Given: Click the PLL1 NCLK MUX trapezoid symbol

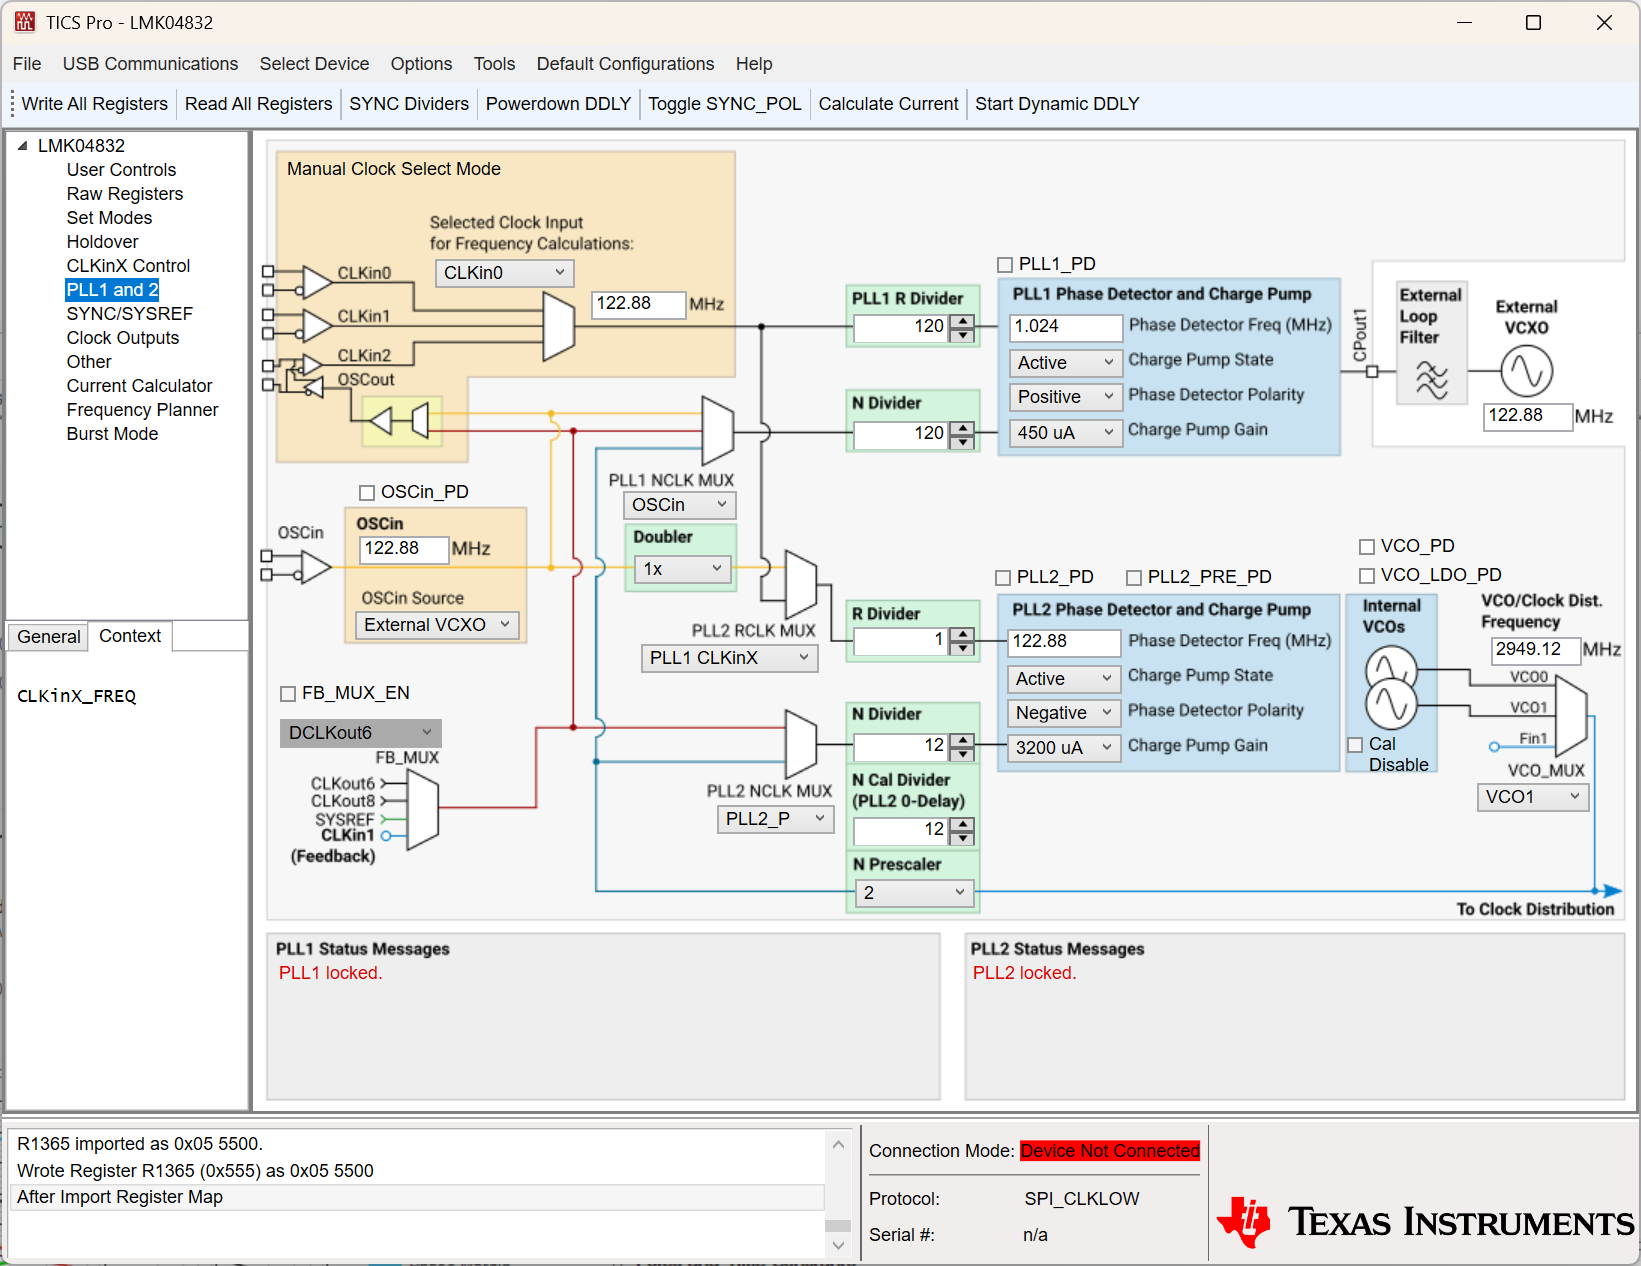Looking at the screenshot, I should [718, 431].
